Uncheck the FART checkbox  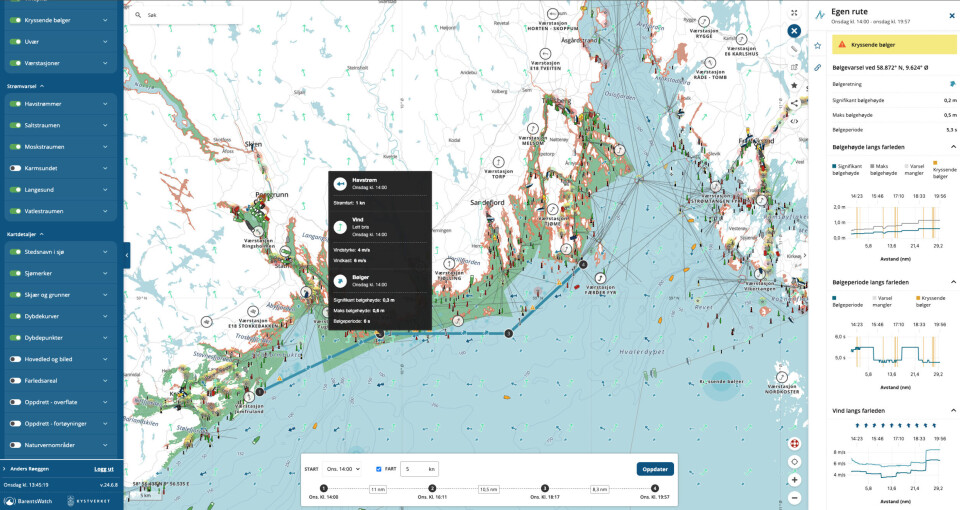tap(378, 468)
